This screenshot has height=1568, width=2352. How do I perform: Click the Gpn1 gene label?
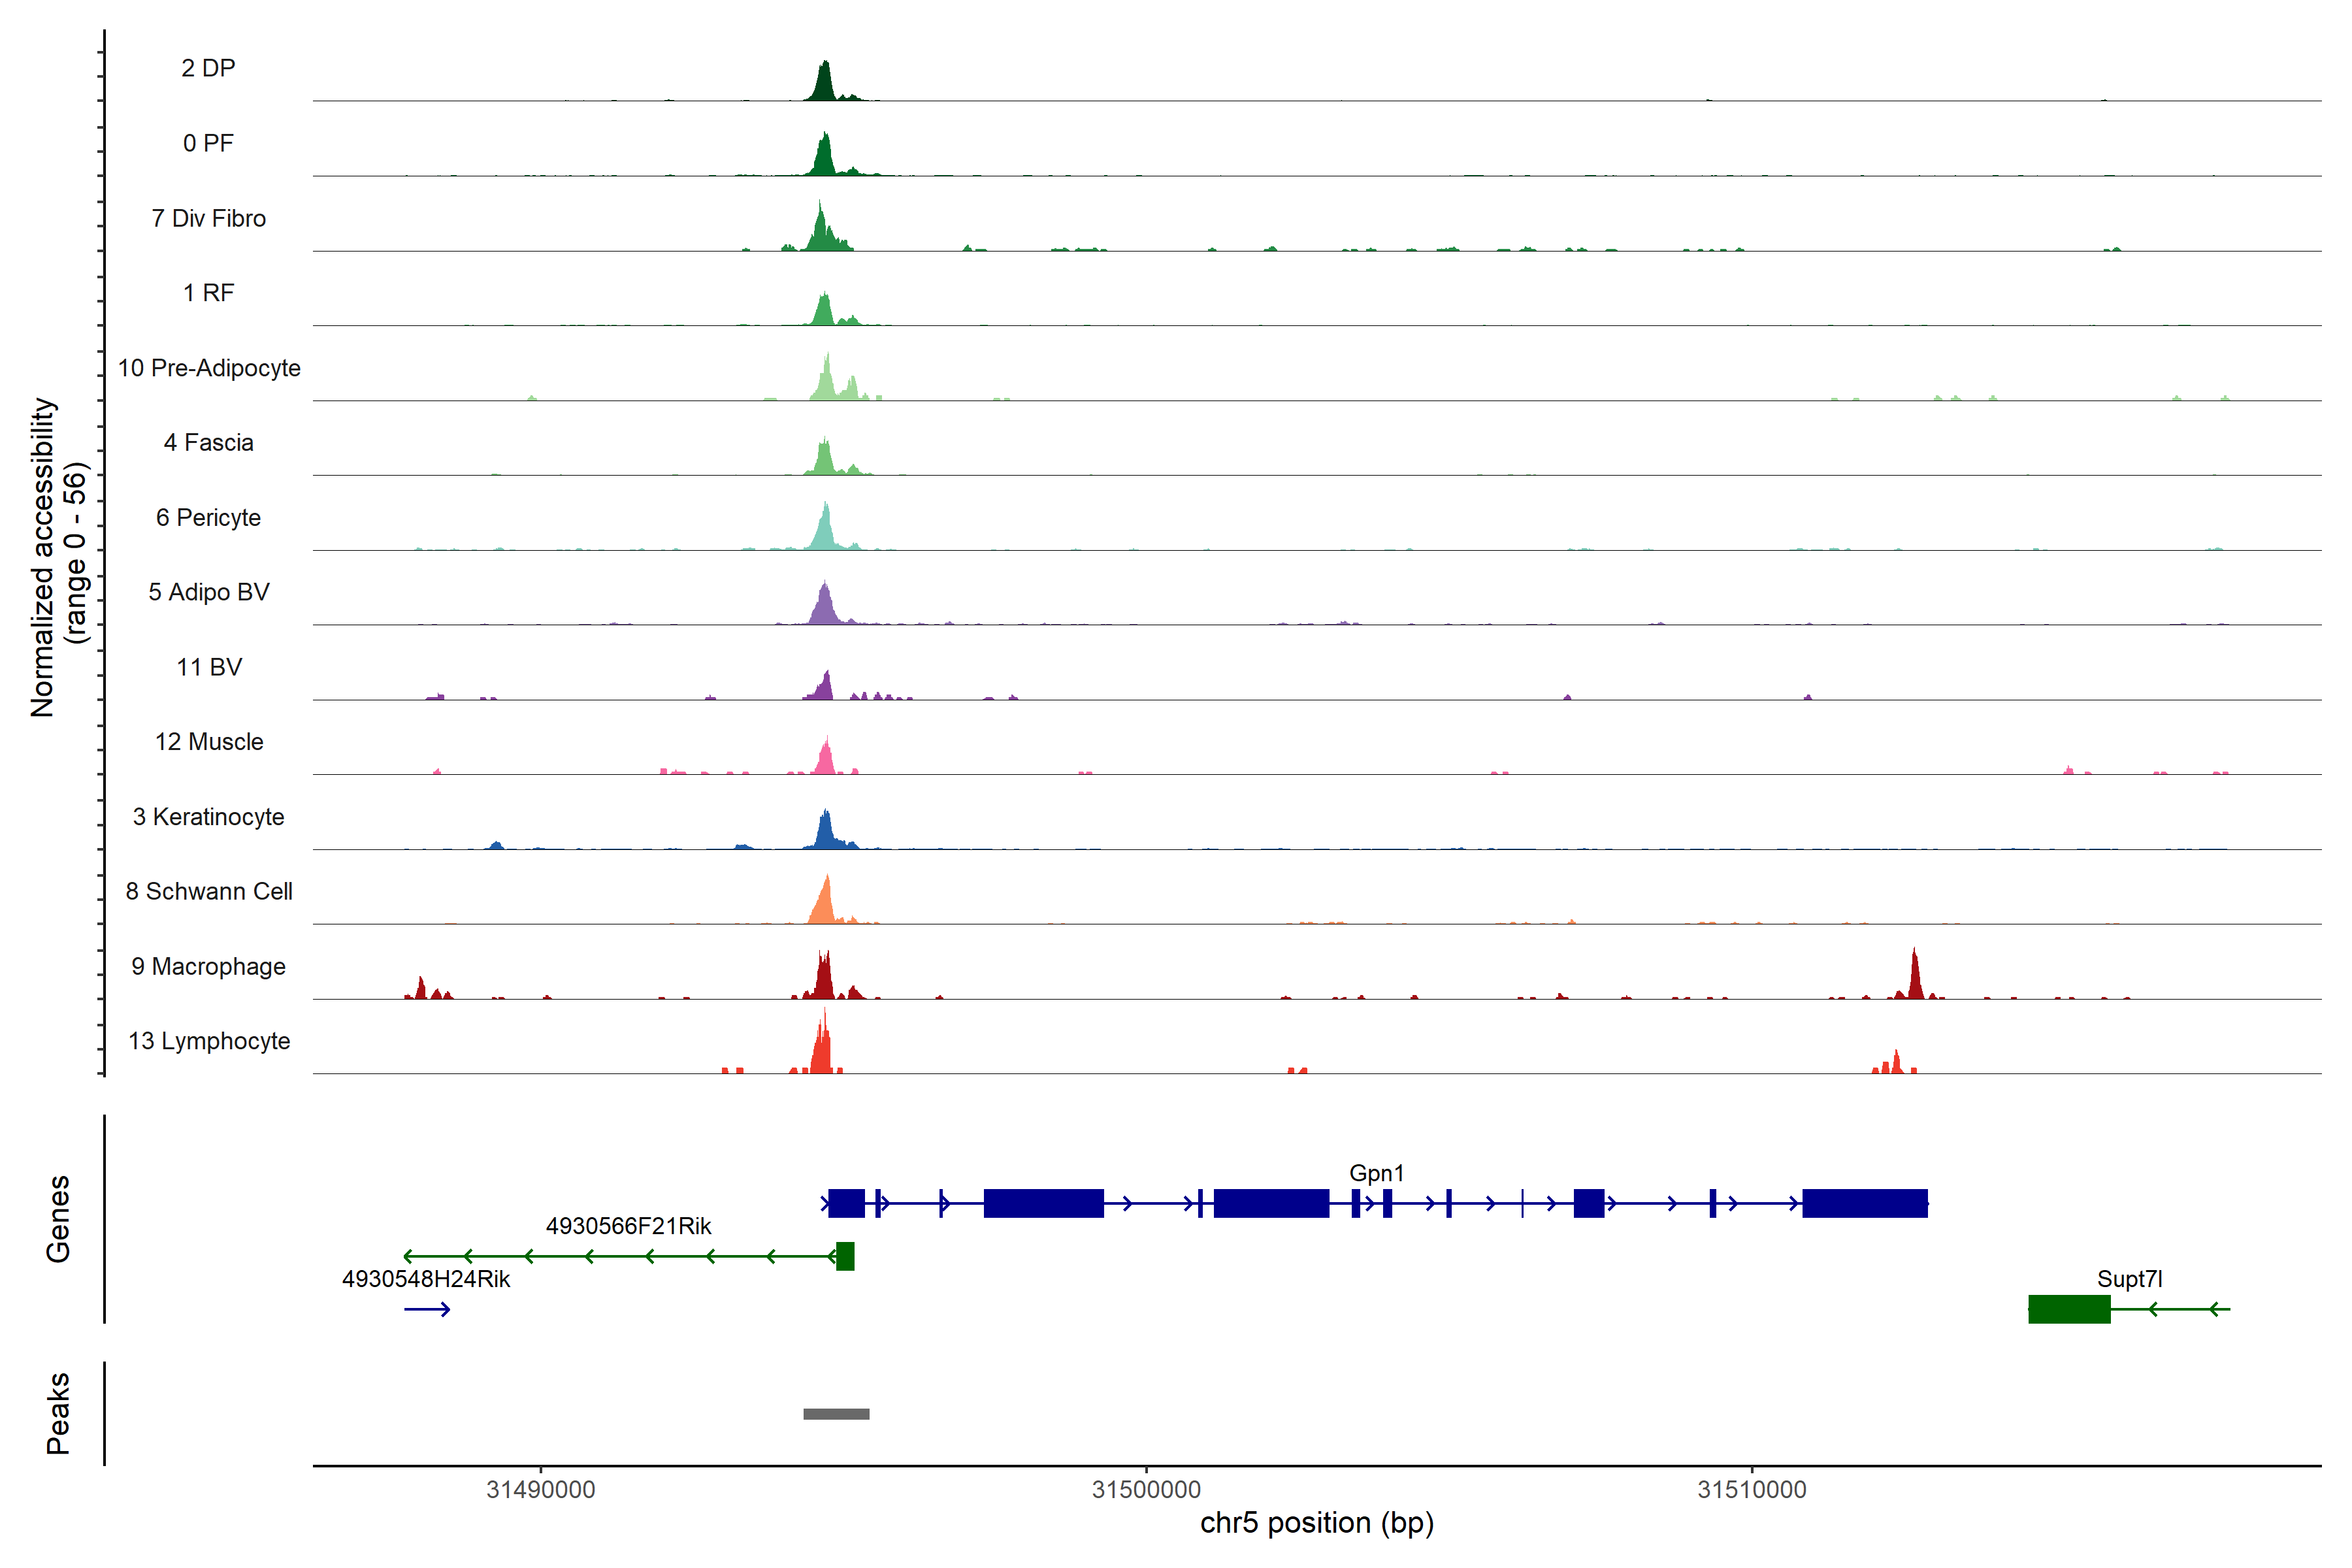(x=1376, y=1173)
